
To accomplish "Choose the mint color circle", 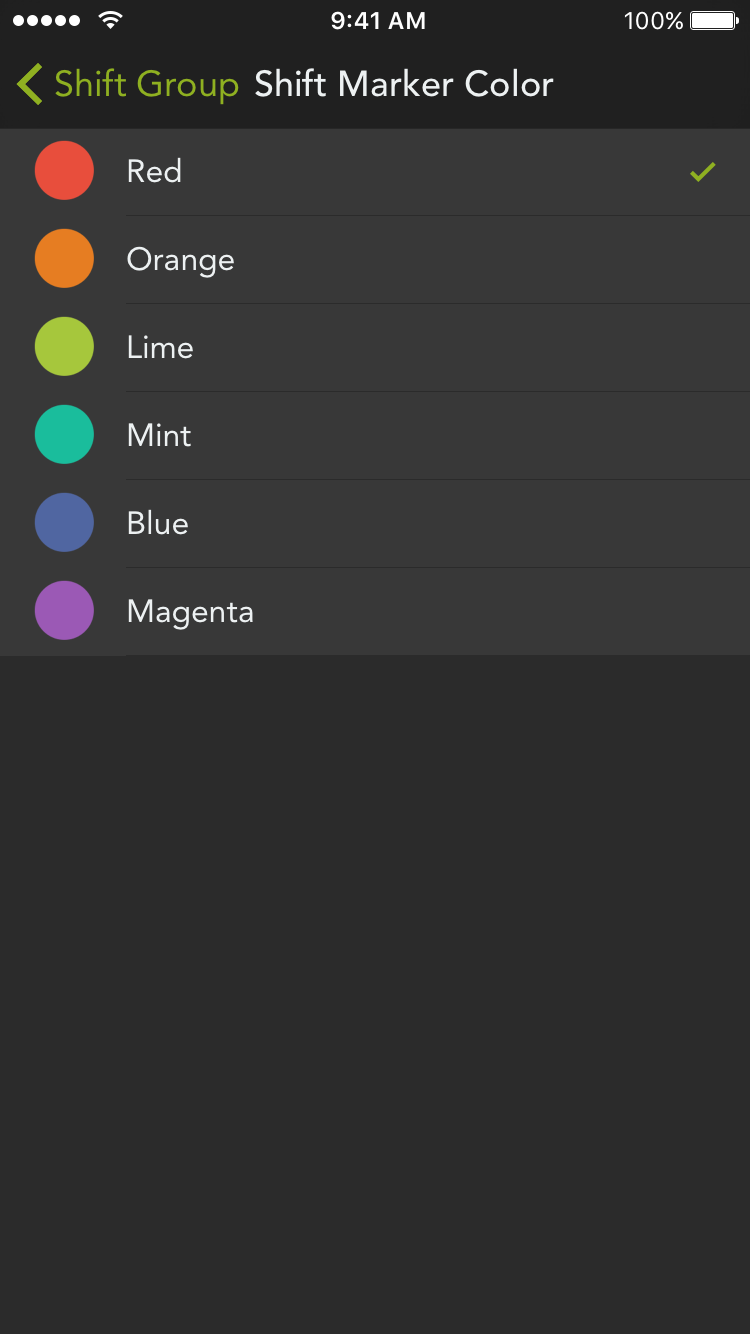I will [64, 435].
